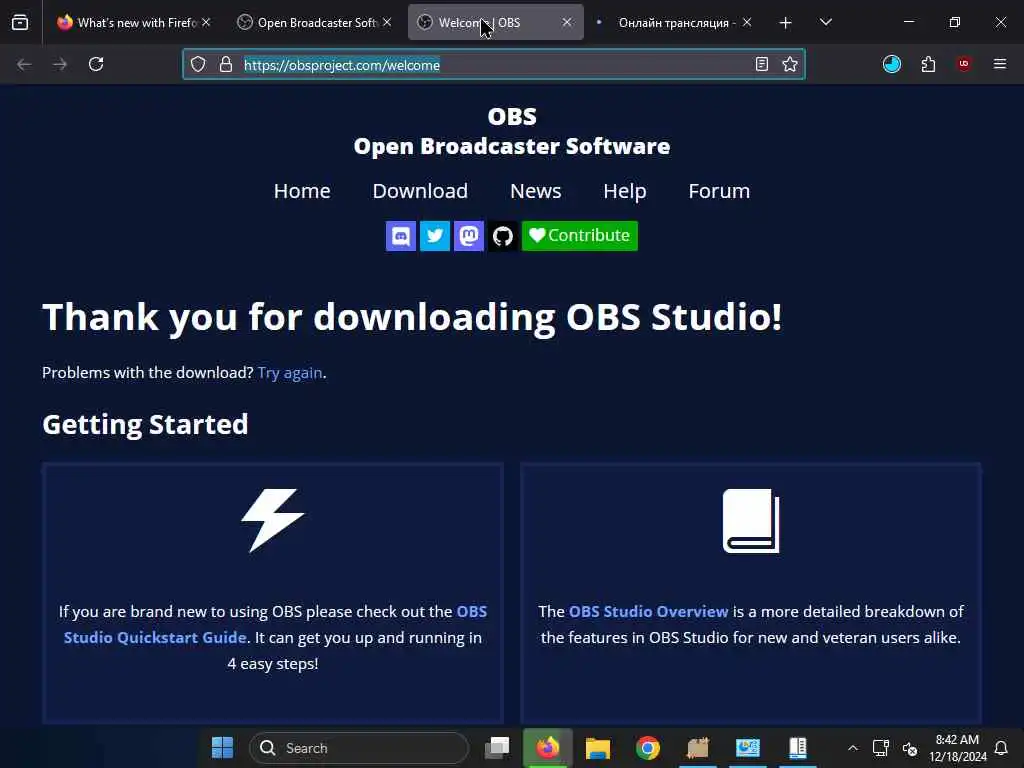Image resolution: width=1024 pixels, height=768 pixels.
Task: Click the network display tray icon
Action: click(880, 748)
